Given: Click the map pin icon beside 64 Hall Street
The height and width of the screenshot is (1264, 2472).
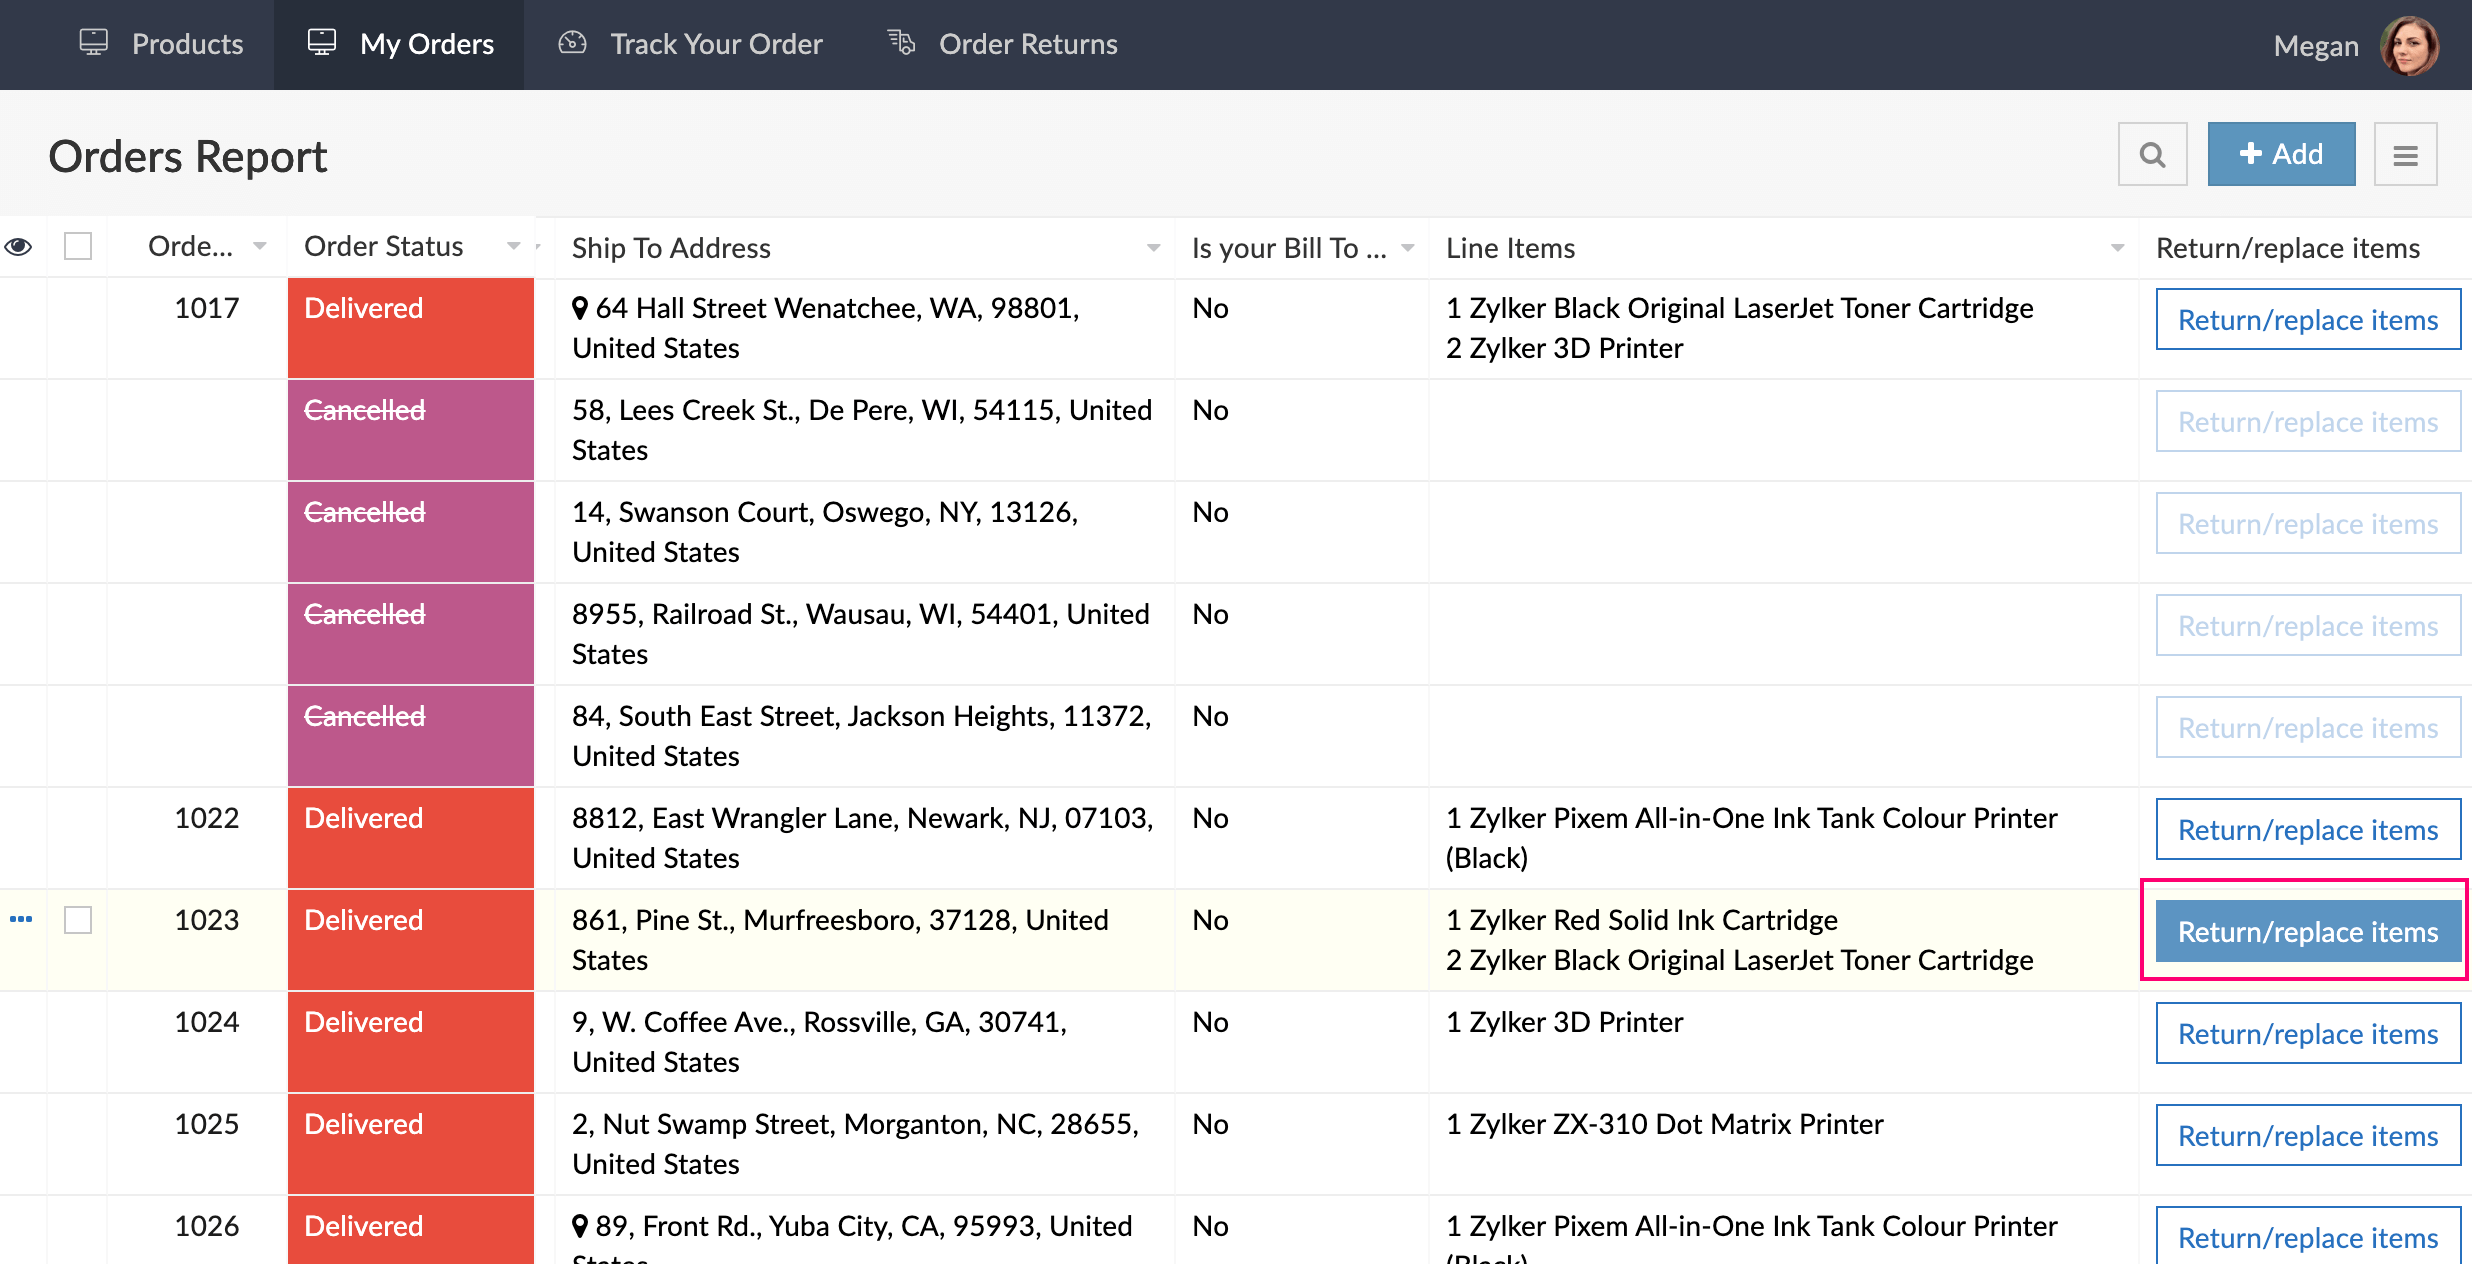Looking at the screenshot, I should click(580, 308).
